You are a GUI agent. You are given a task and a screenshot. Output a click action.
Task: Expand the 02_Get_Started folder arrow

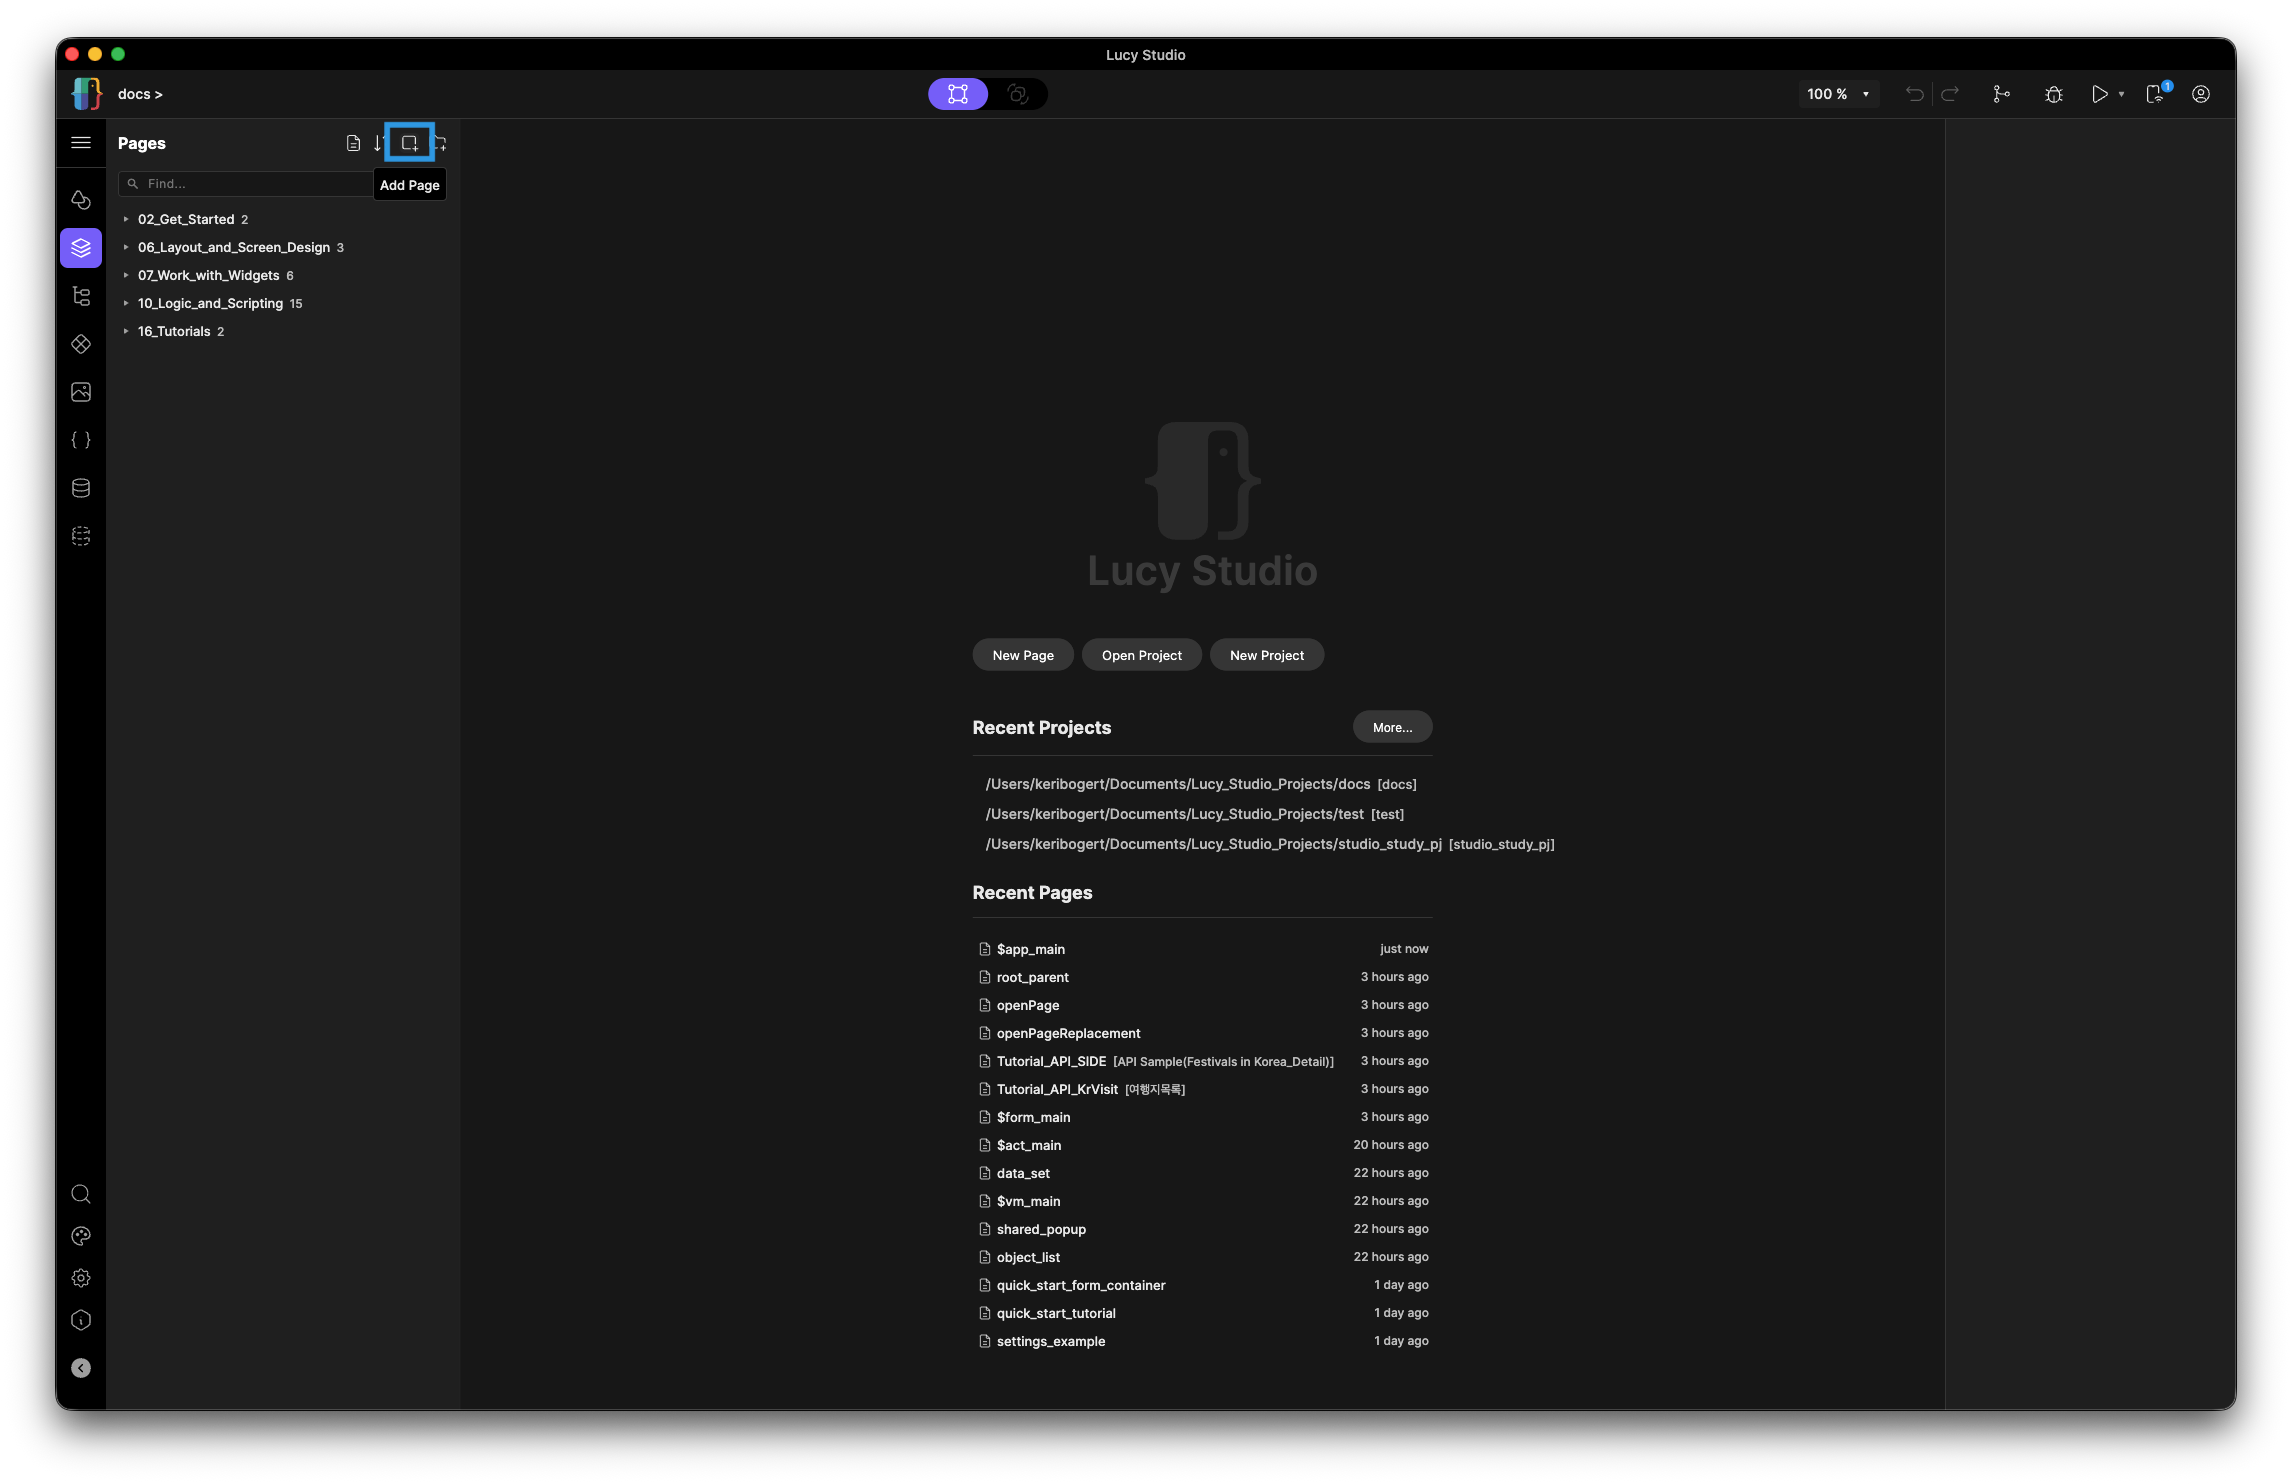click(x=126, y=219)
